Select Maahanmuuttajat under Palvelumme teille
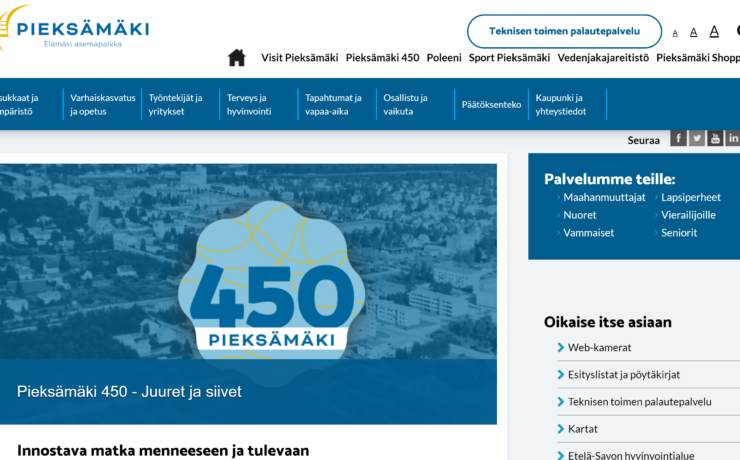Screen dimensions: 740x460 [x=604, y=197]
